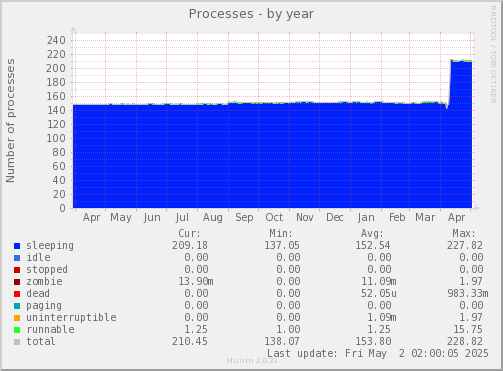Click the sleeping legend label
Image resolution: width=503 pixels, height=371 pixels.
(x=50, y=246)
